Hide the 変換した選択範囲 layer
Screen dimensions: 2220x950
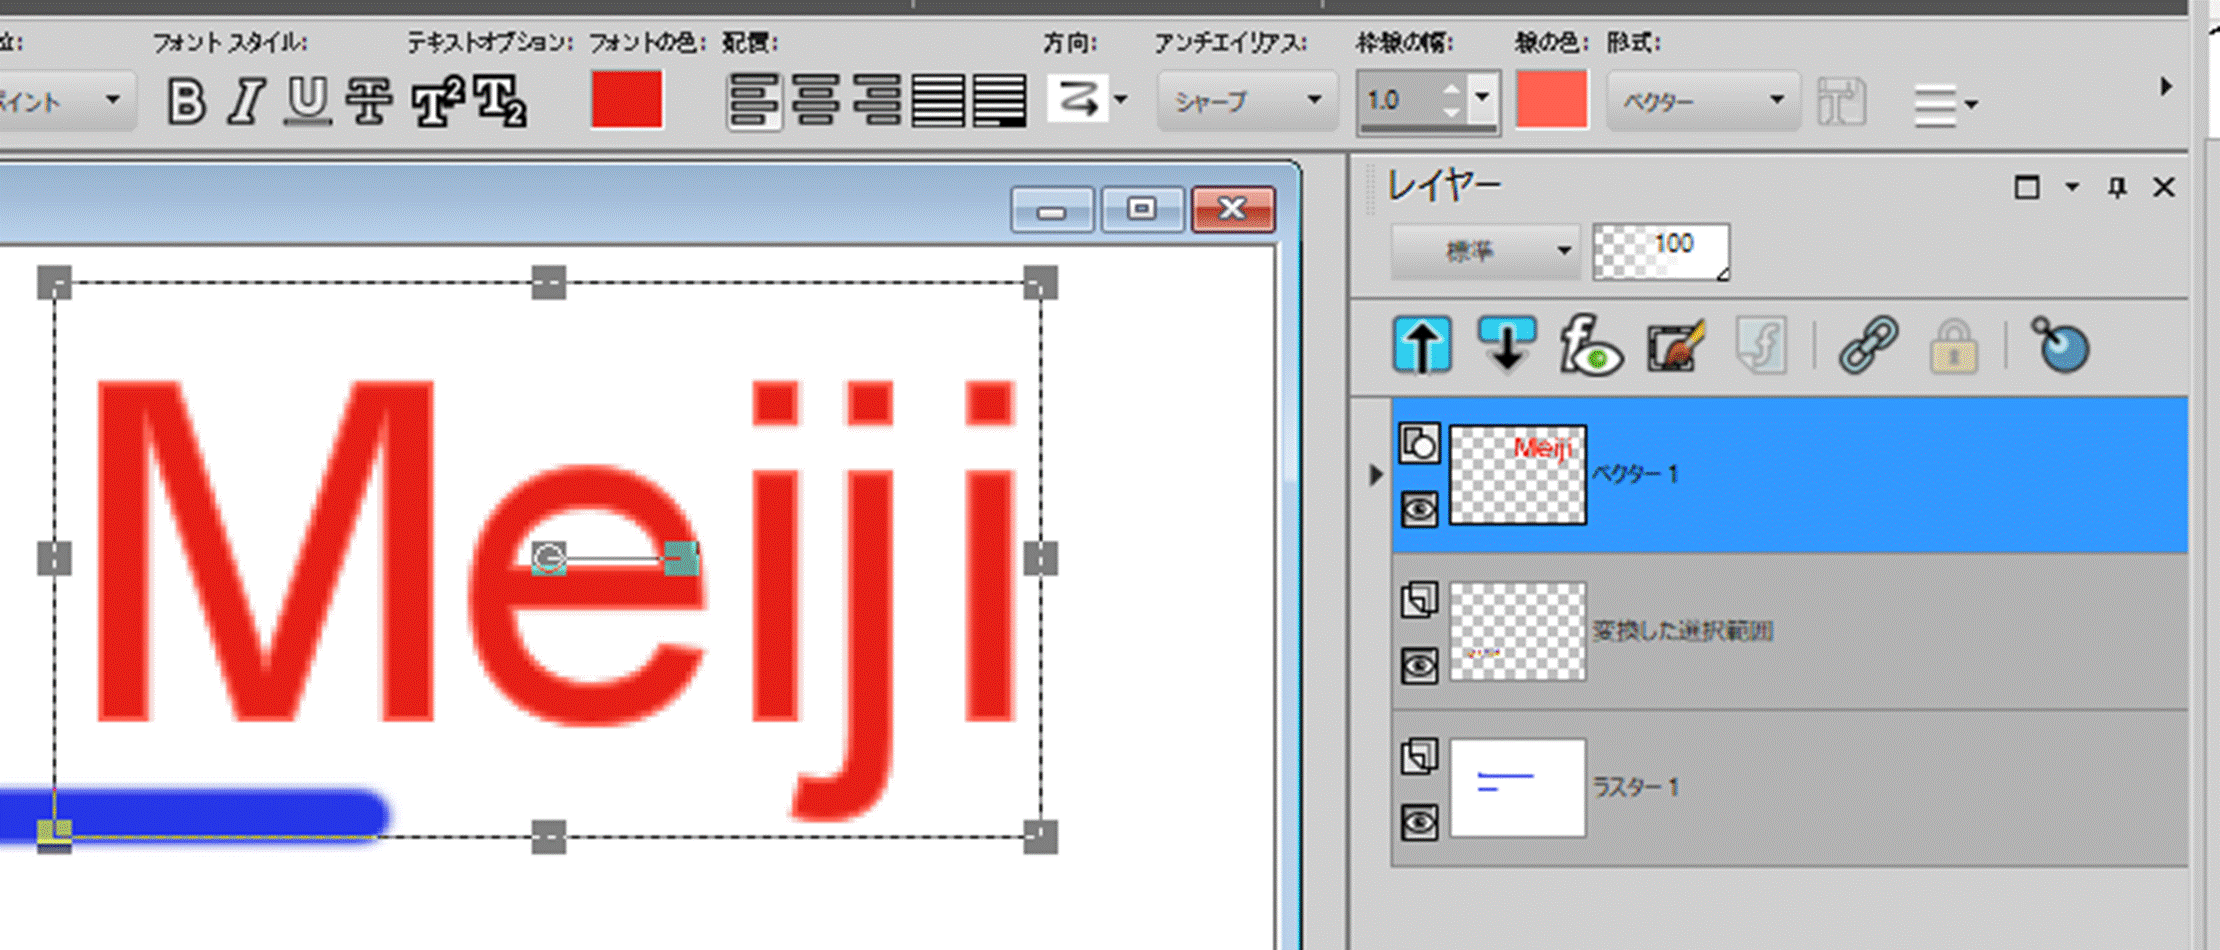tap(1419, 665)
